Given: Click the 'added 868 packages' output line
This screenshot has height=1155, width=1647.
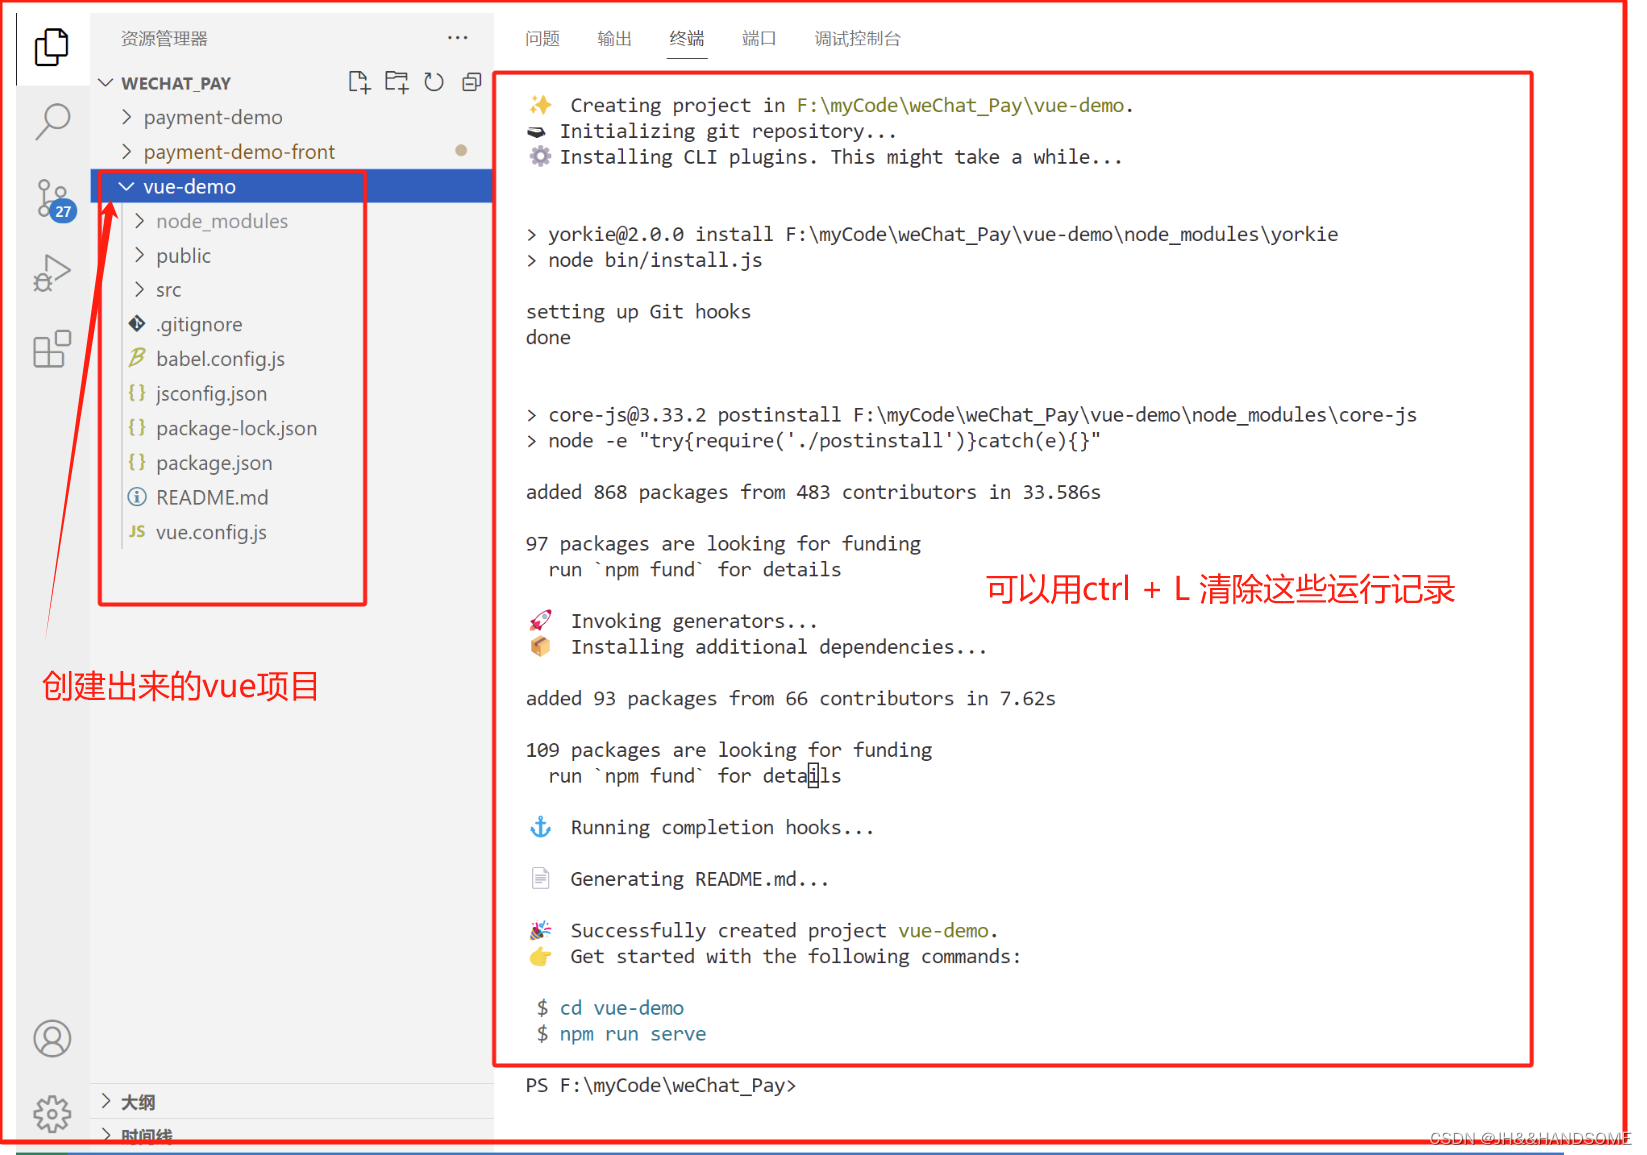Looking at the screenshot, I should click(813, 492).
